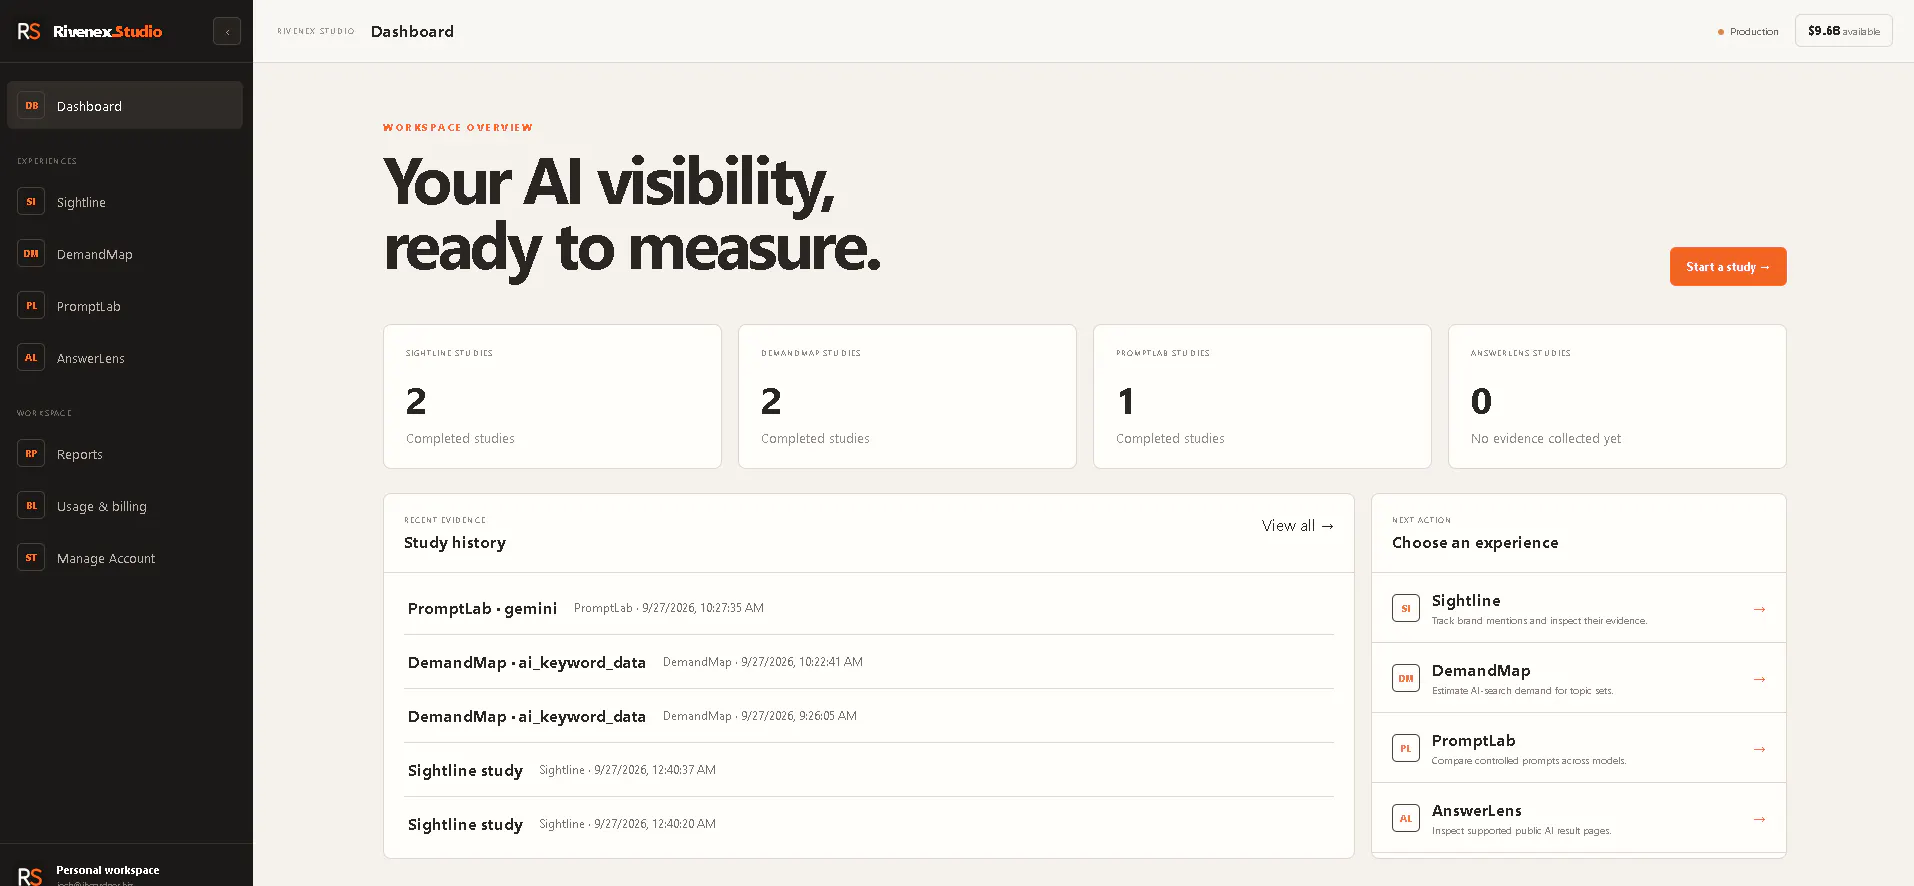Image resolution: width=1914 pixels, height=886 pixels.
Task: Click the SI Sightline sidebar icon
Action: [31, 202]
